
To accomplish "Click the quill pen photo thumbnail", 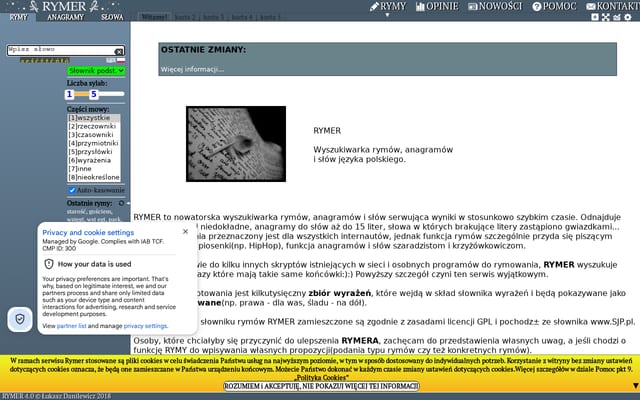I will tap(236, 144).
